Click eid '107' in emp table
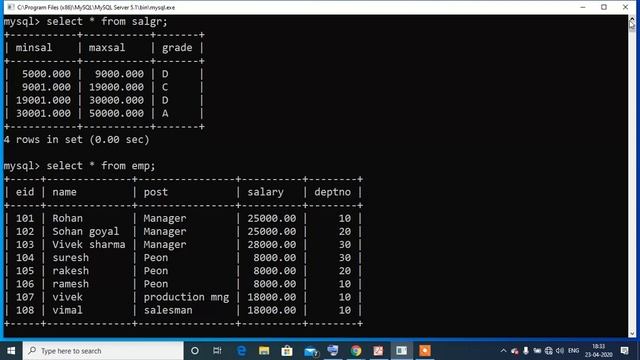Image resolution: width=640 pixels, height=360 pixels. pyautogui.click(x=25, y=297)
